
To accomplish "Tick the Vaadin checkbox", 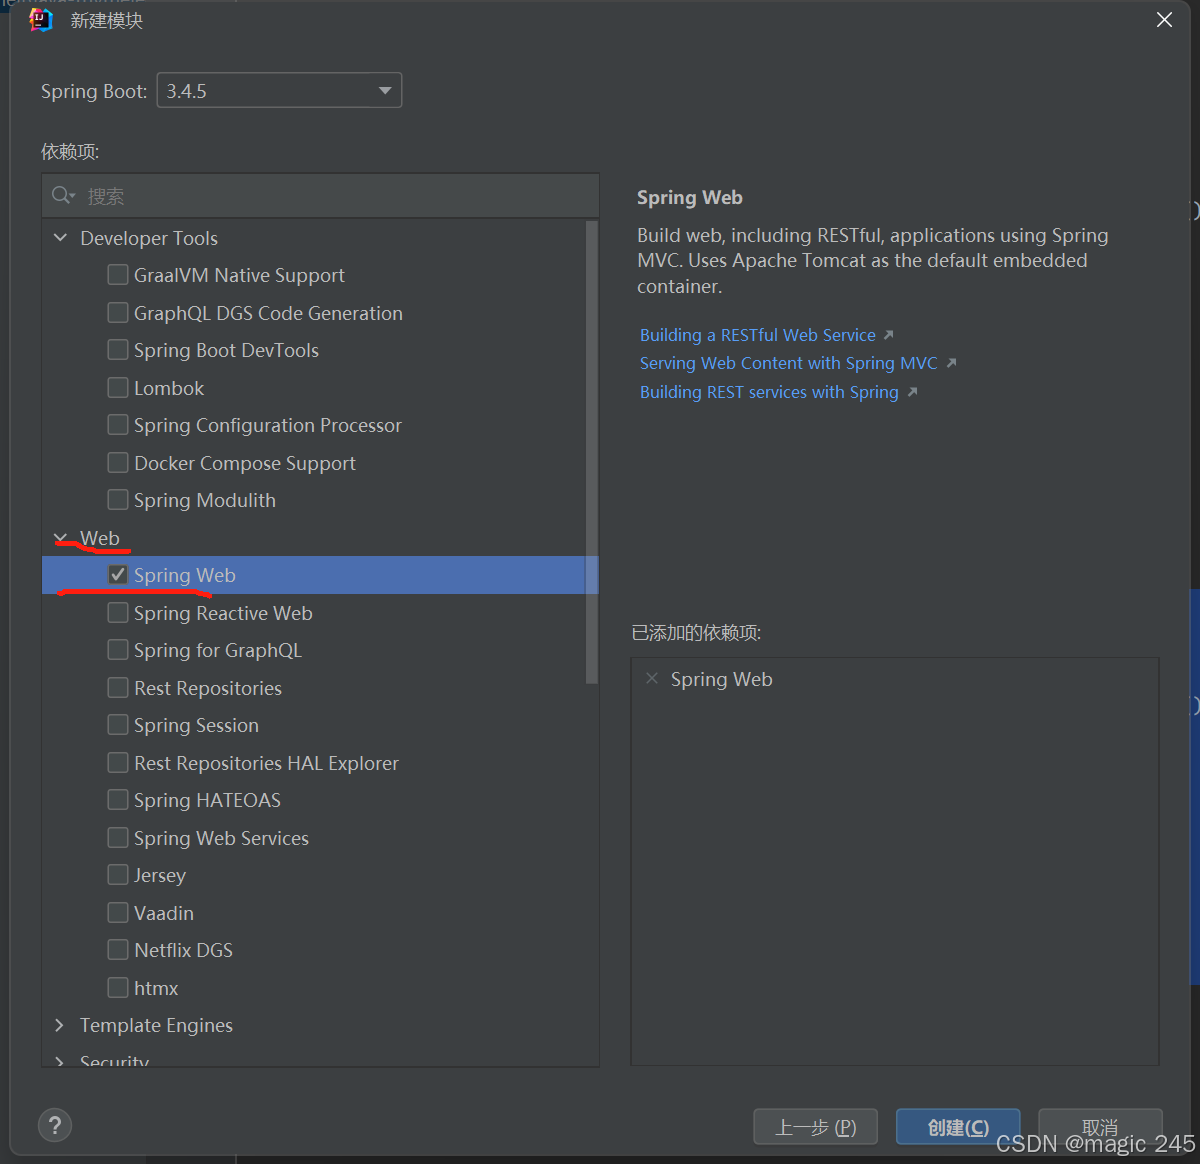I will [118, 913].
